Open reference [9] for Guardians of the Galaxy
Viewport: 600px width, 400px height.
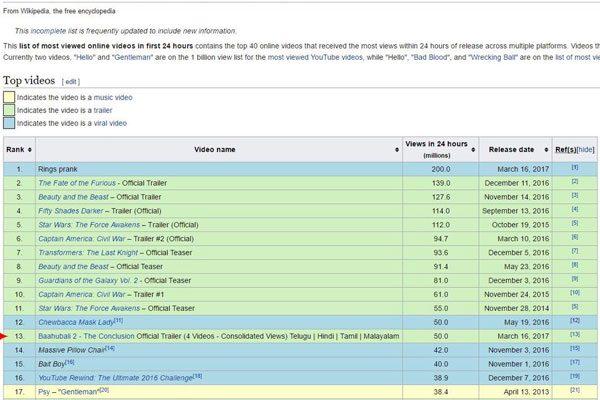coord(575,279)
